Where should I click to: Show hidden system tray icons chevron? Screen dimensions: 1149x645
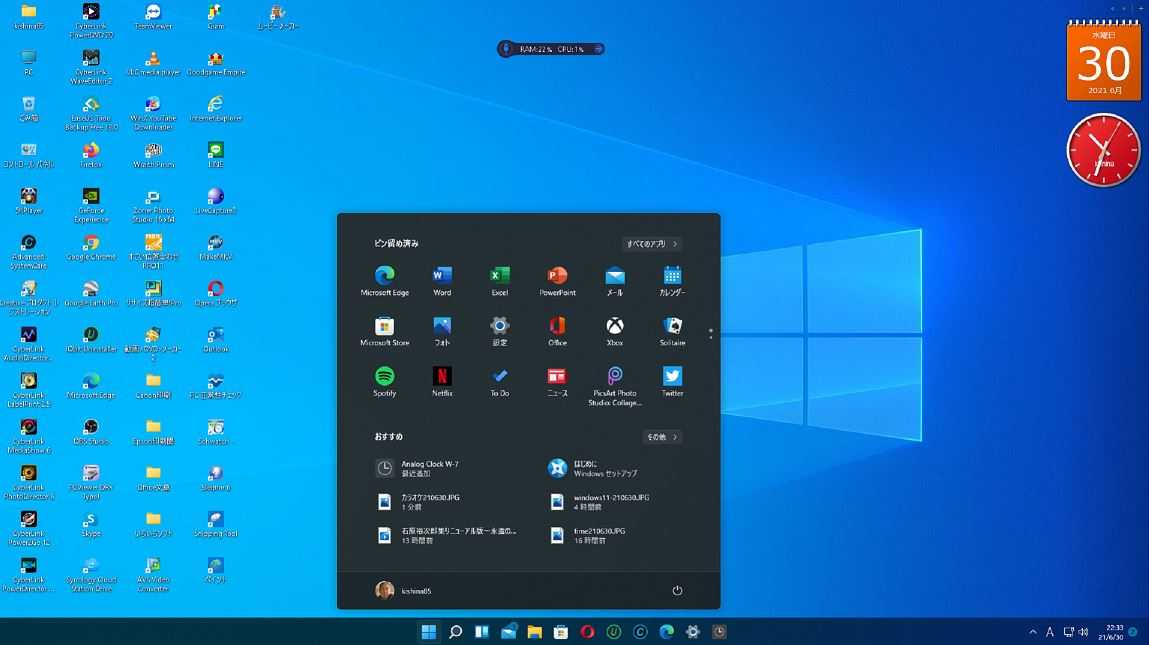click(1033, 632)
